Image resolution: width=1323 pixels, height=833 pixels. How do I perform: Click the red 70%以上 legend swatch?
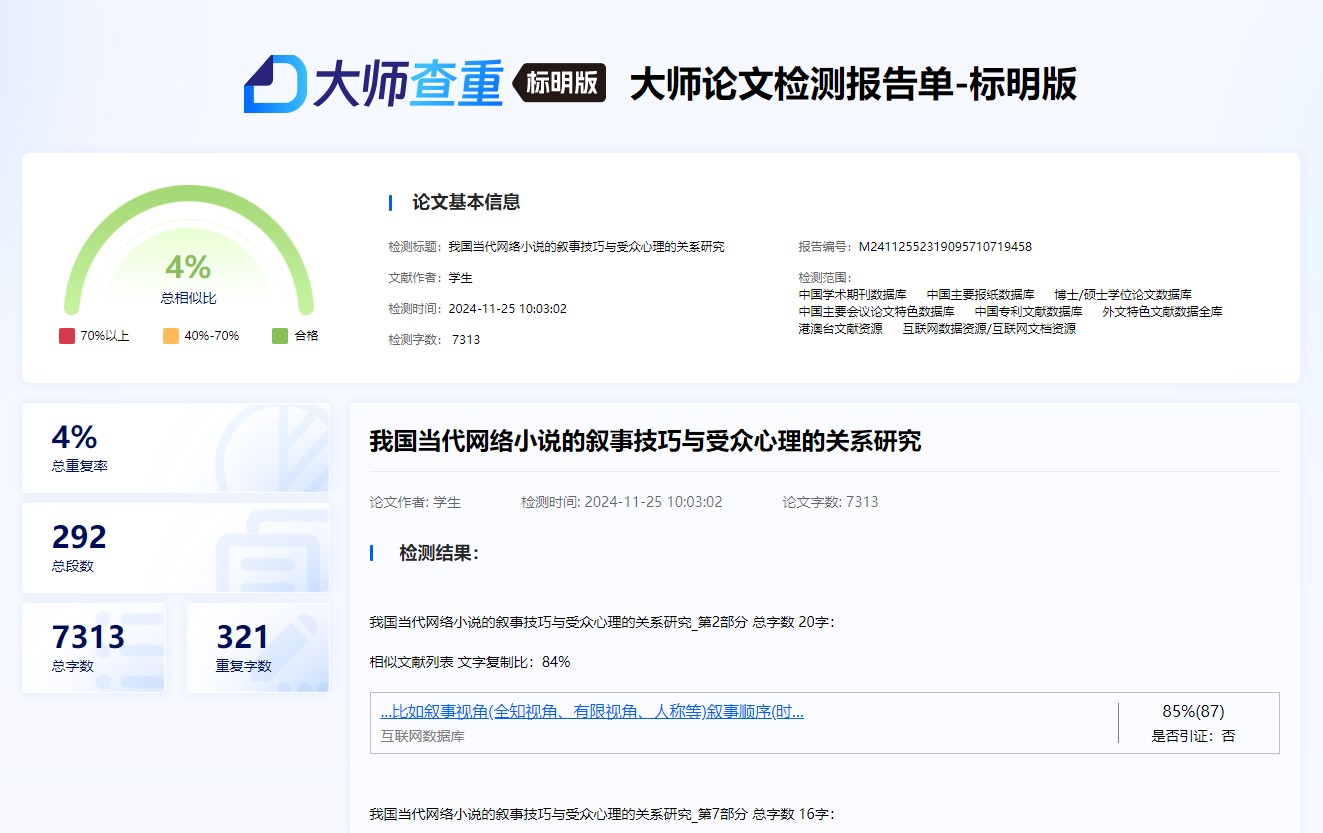(x=67, y=336)
